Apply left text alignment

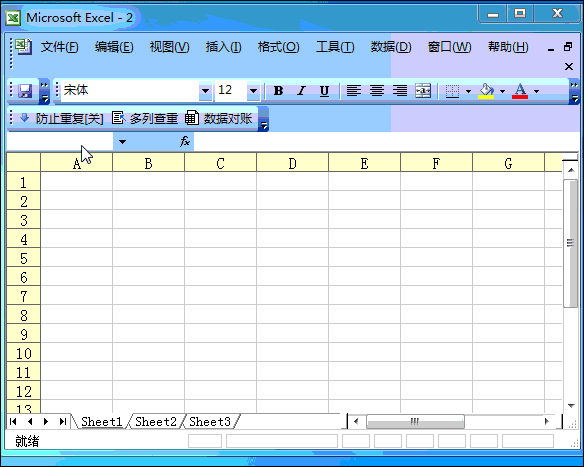(354, 90)
